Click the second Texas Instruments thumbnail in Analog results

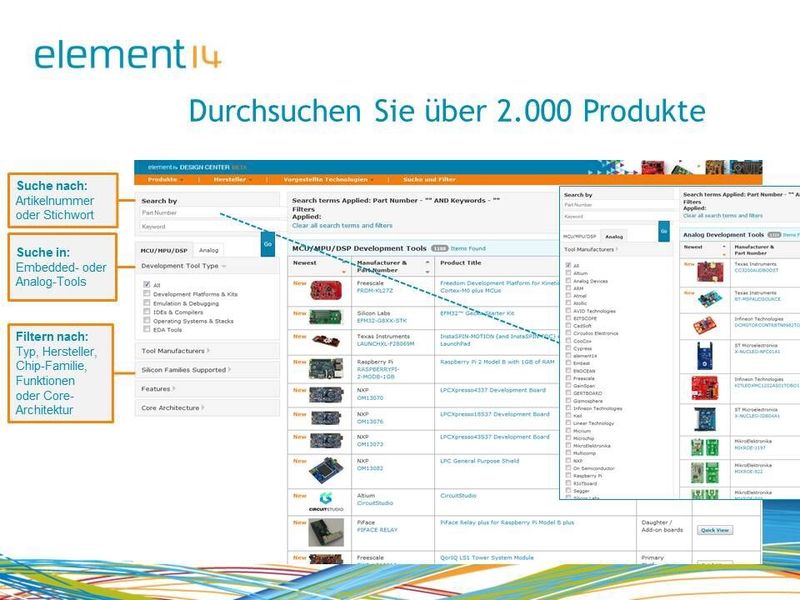710,299
